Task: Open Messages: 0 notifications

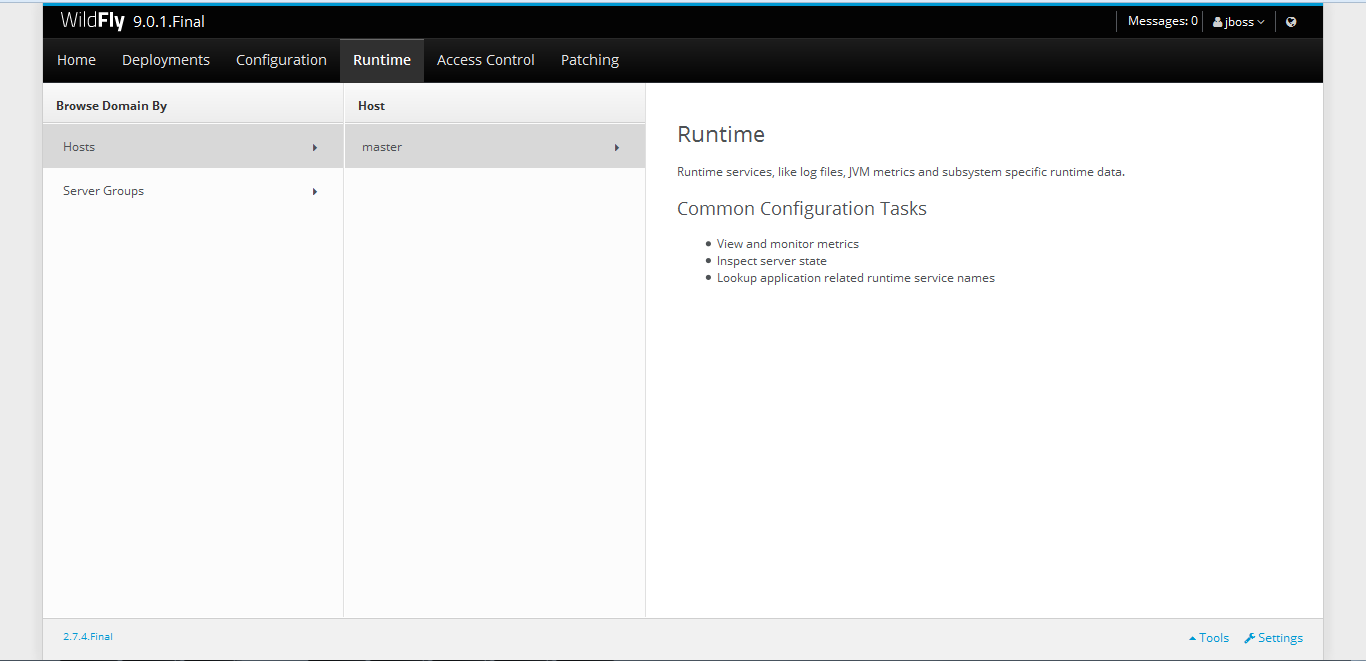Action: (x=1162, y=21)
